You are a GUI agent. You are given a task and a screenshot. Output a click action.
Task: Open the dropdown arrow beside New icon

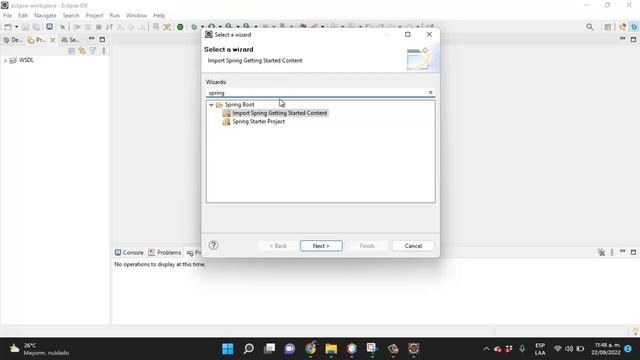tap(16, 27)
